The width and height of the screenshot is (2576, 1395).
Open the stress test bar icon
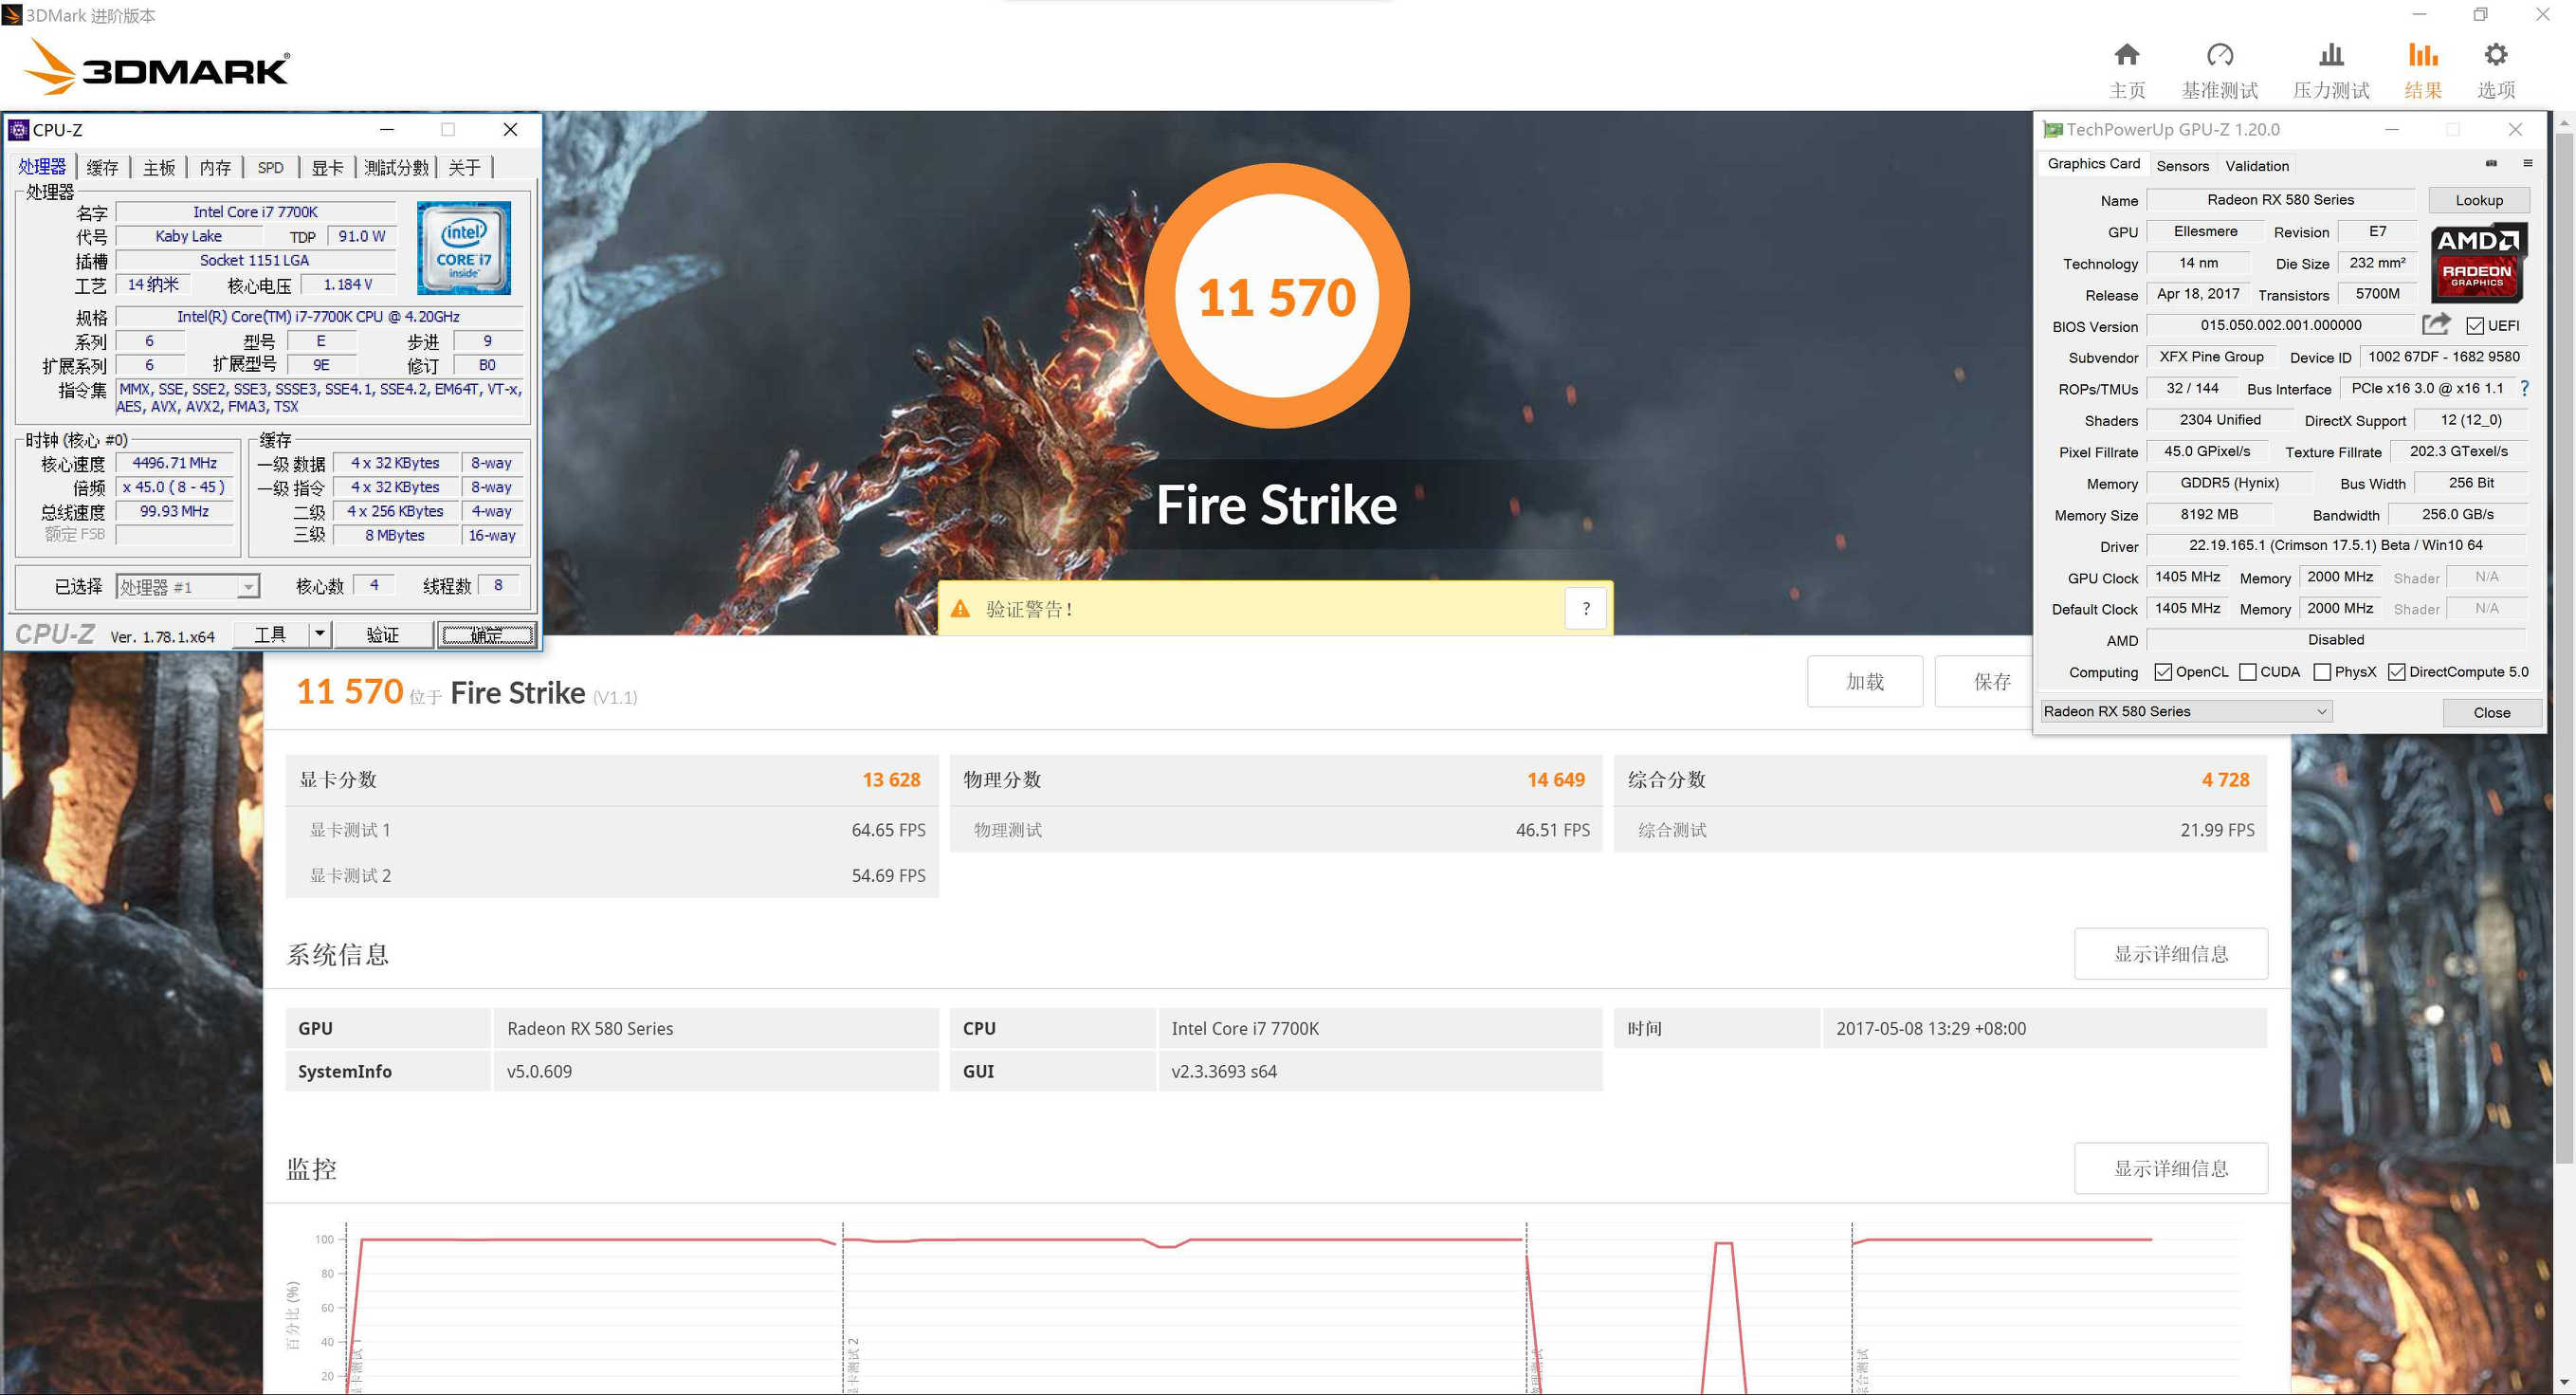2330,55
